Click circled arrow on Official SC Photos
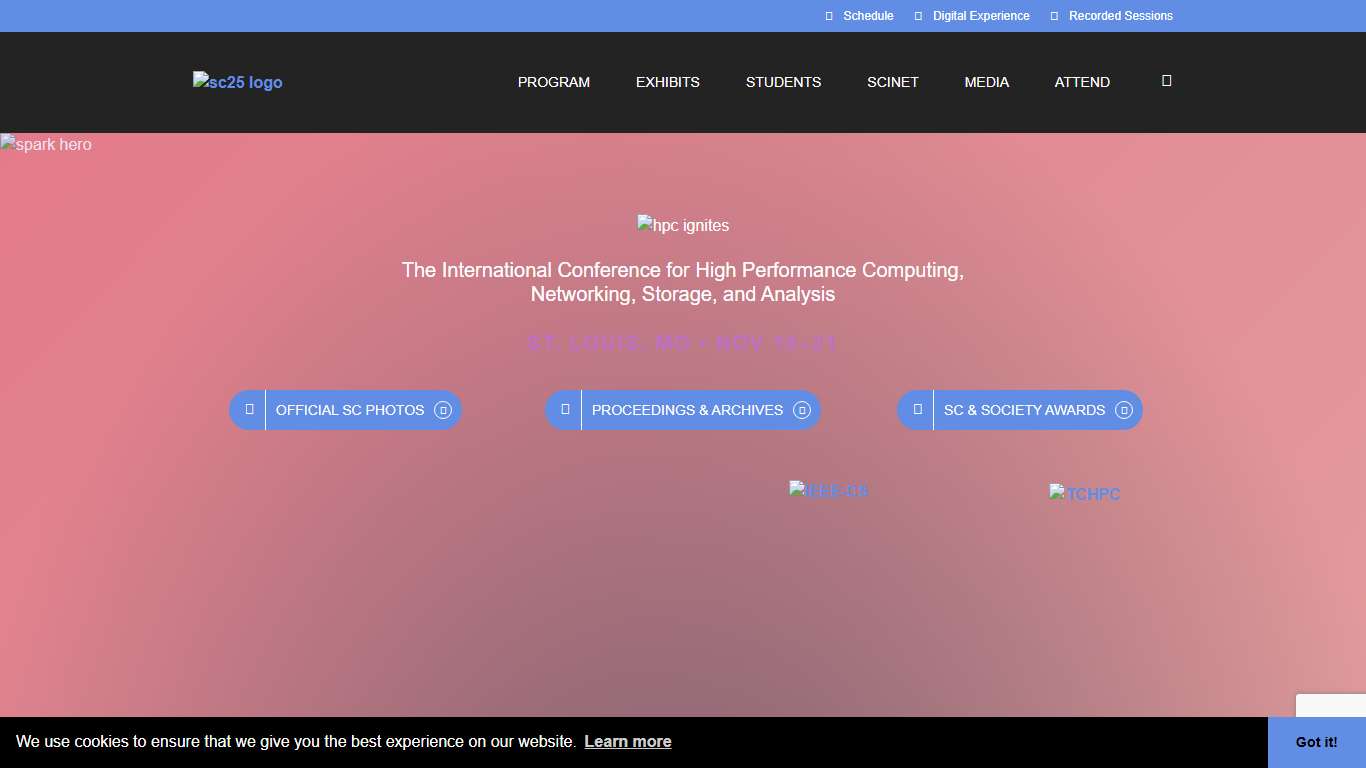This screenshot has width=1366, height=768. 443,410
